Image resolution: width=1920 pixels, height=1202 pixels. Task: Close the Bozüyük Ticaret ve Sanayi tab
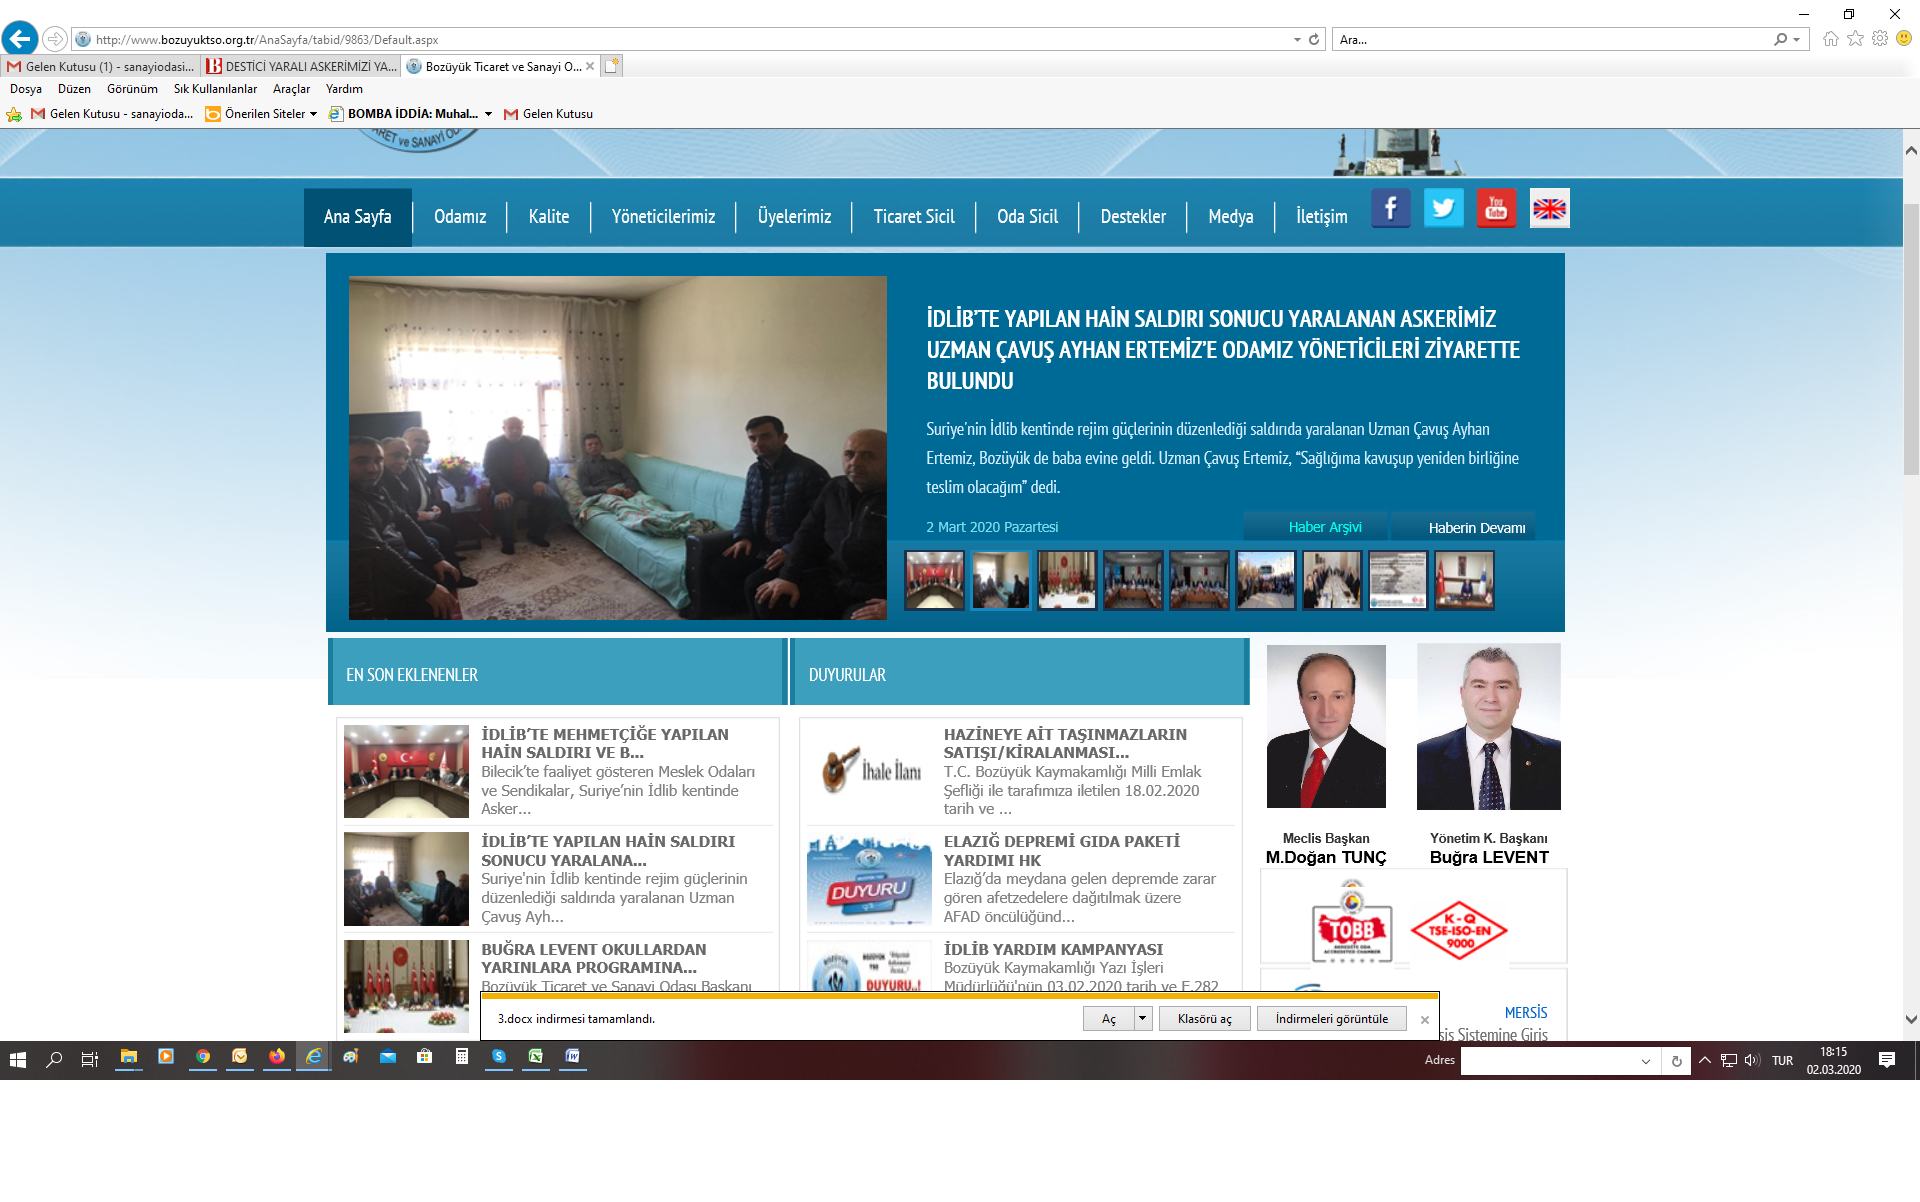[x=590, y=66]
